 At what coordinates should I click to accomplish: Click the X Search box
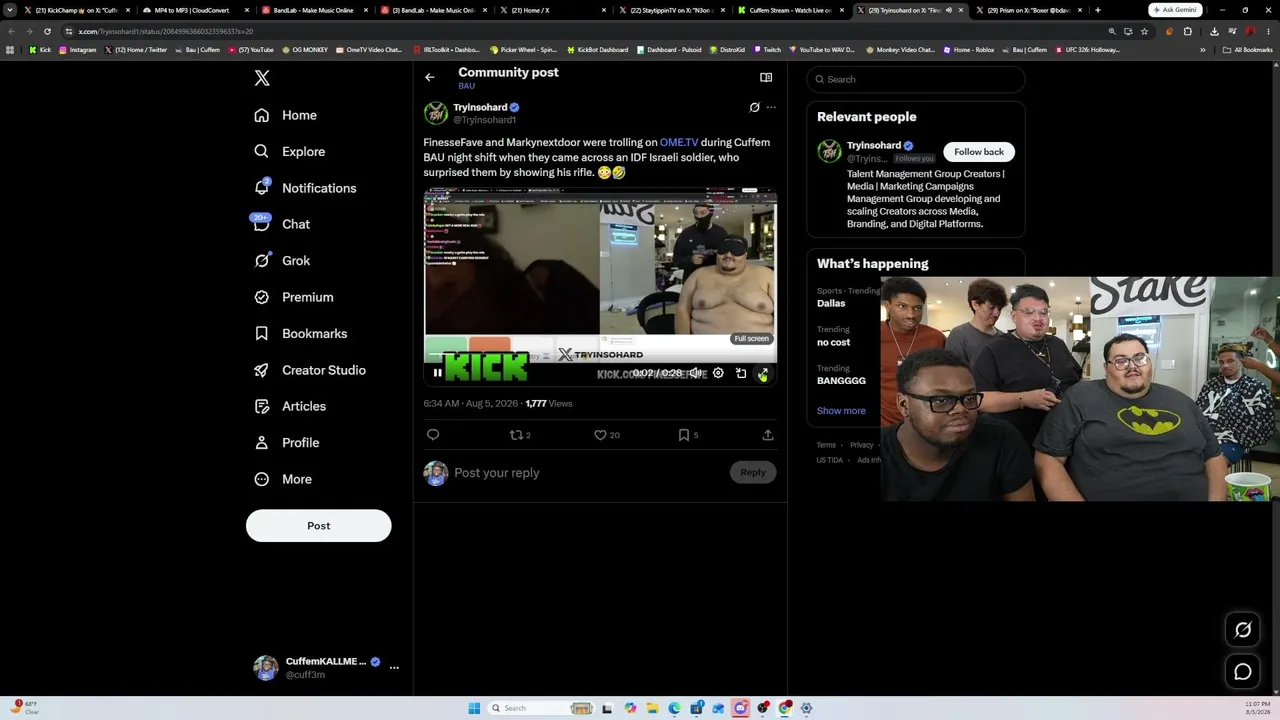point(916,79)
